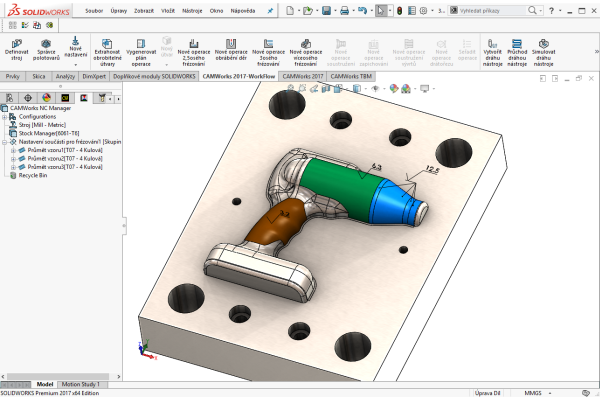Run Extrahovat obrobitelné útvary

pyautogui.click(x=107, y=52)
